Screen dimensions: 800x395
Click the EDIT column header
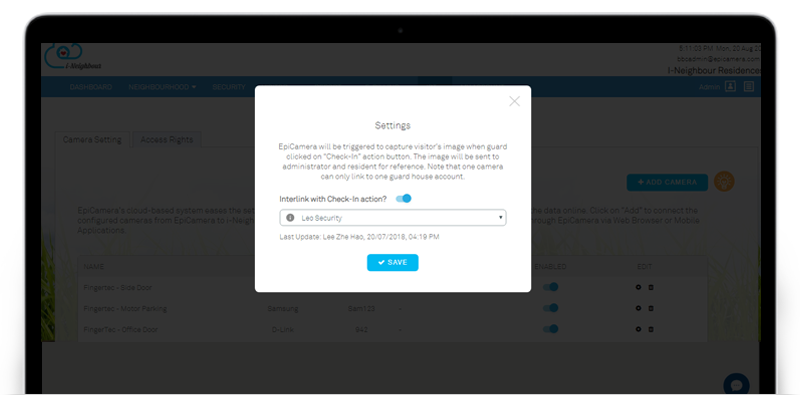click(x=644, y=267)
